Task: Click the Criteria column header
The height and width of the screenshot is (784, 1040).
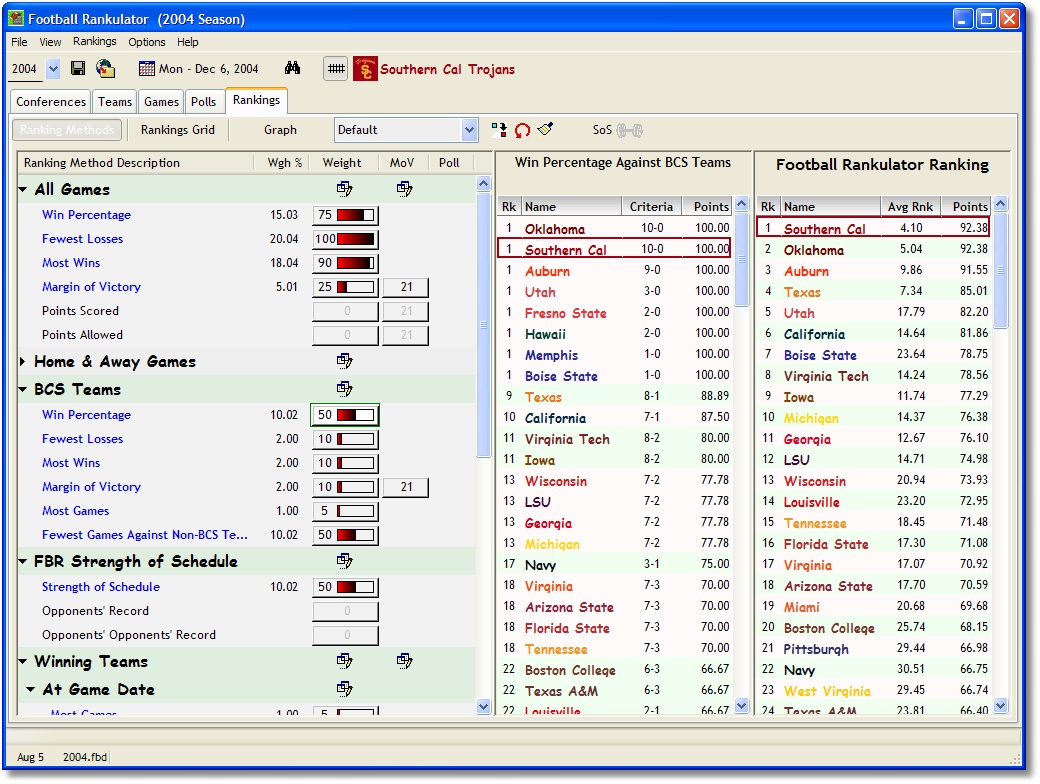Action: click(651, 206)
